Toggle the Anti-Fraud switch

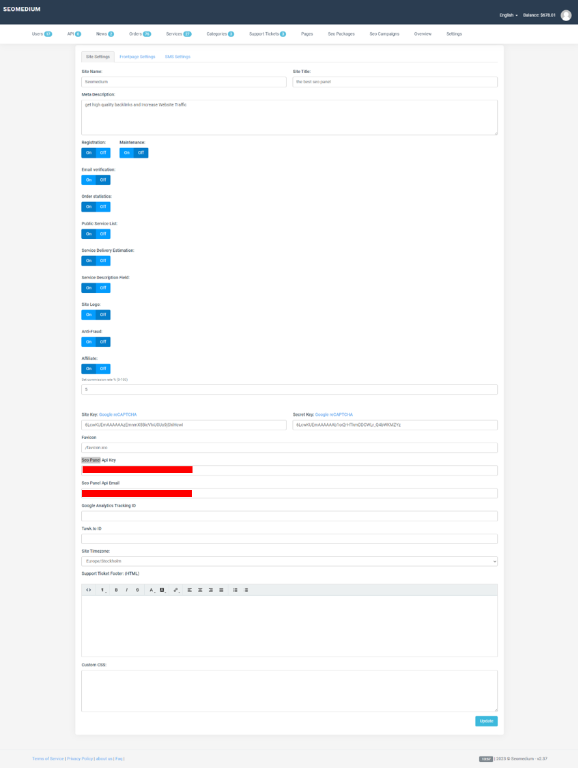tap(96, 342)
